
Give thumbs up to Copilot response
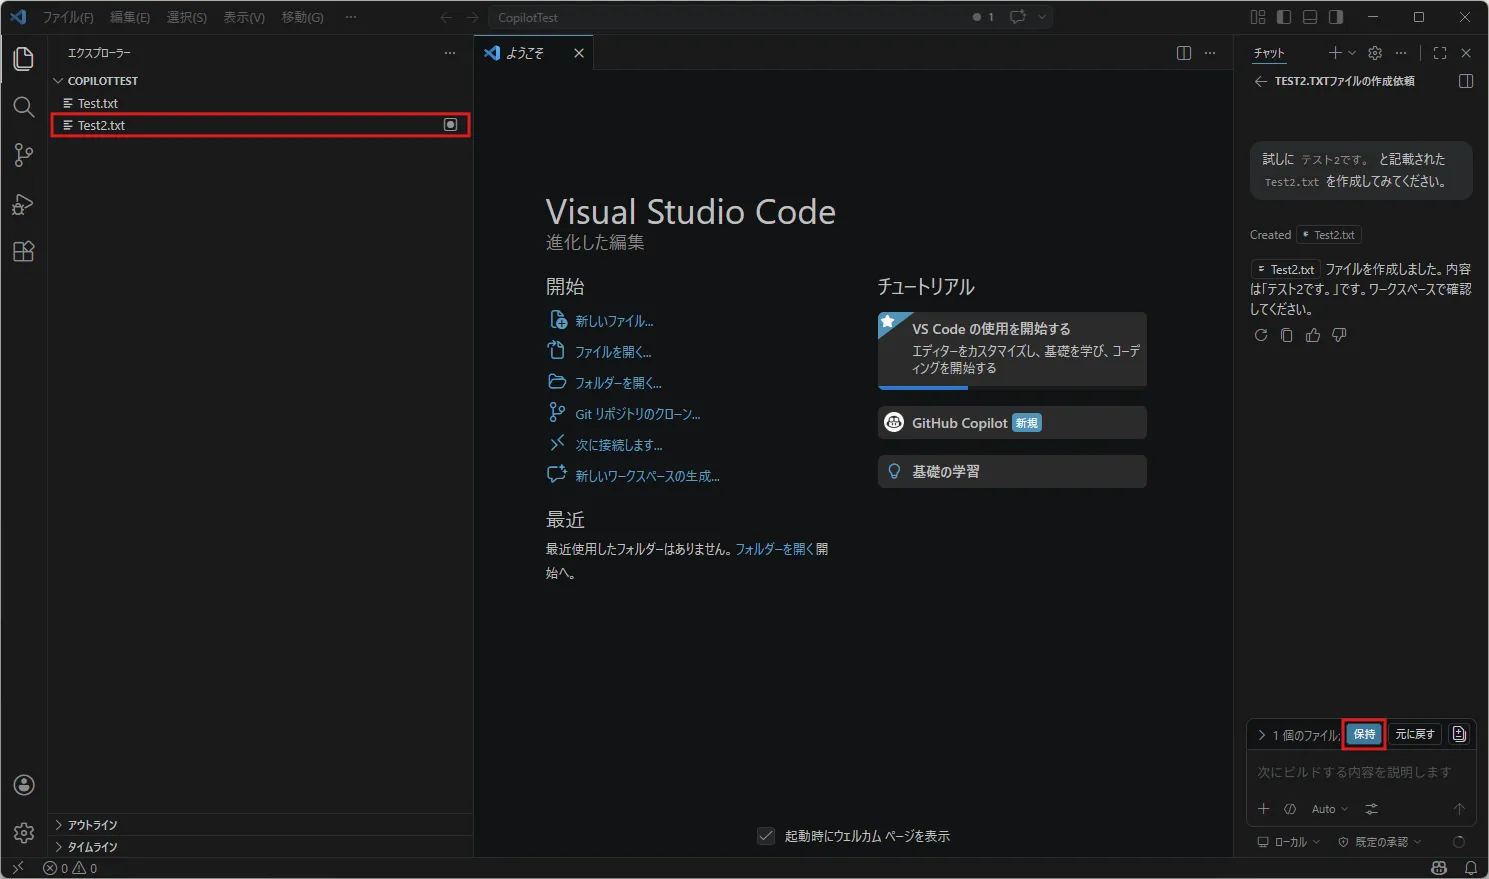tap(1313, 335)
